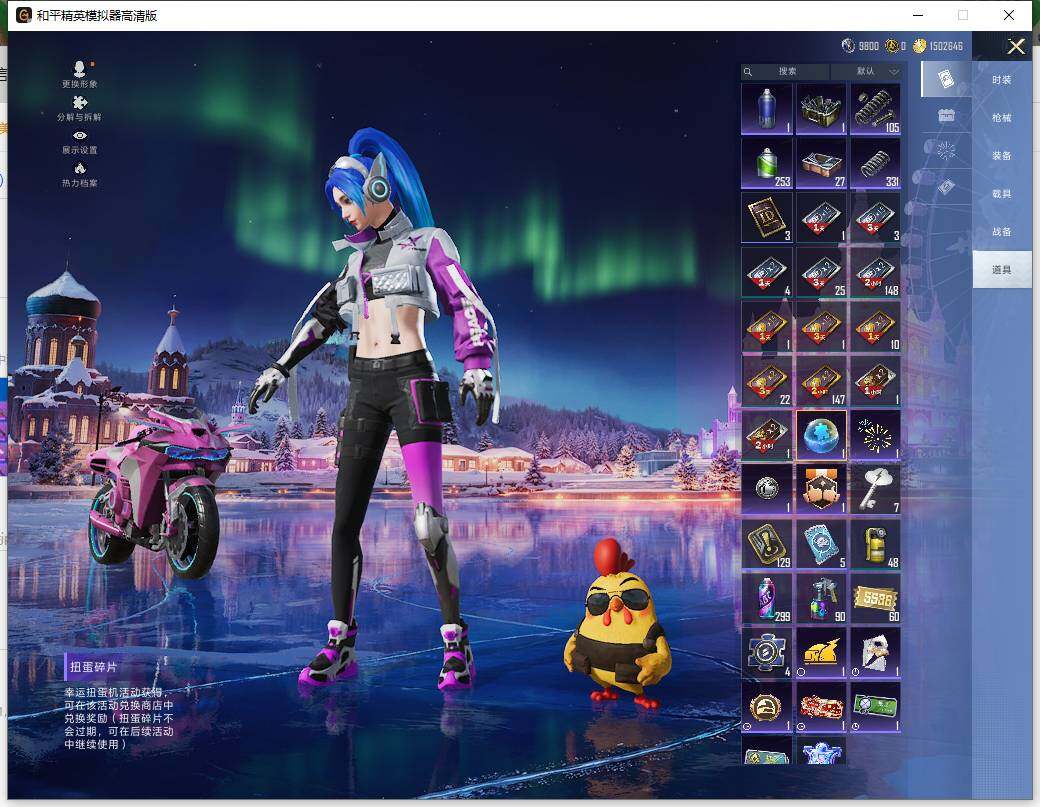
Task: Select the tool crate item with count 1
Action: [x=821, y=109]
